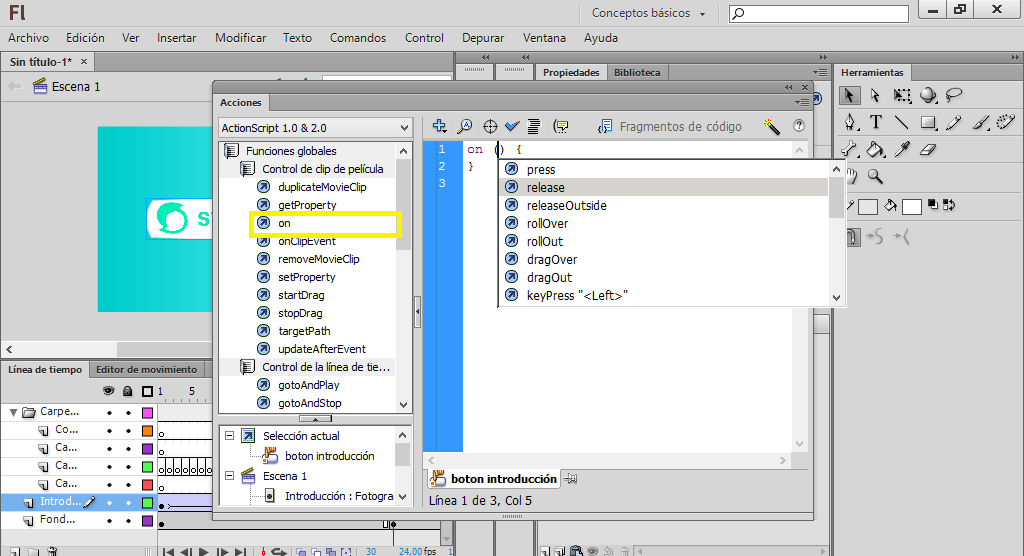This screenshot has height=556, width=1024.
Task: Select the Subselection tool
Action: click(x=875, y=96)
